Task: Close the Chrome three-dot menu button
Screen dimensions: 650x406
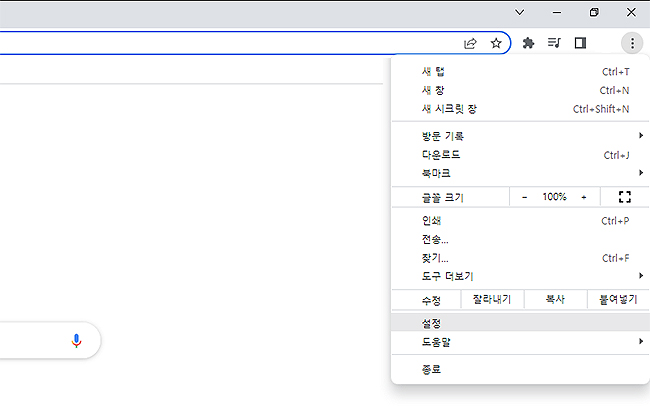Action: click(x=632, y=43)
